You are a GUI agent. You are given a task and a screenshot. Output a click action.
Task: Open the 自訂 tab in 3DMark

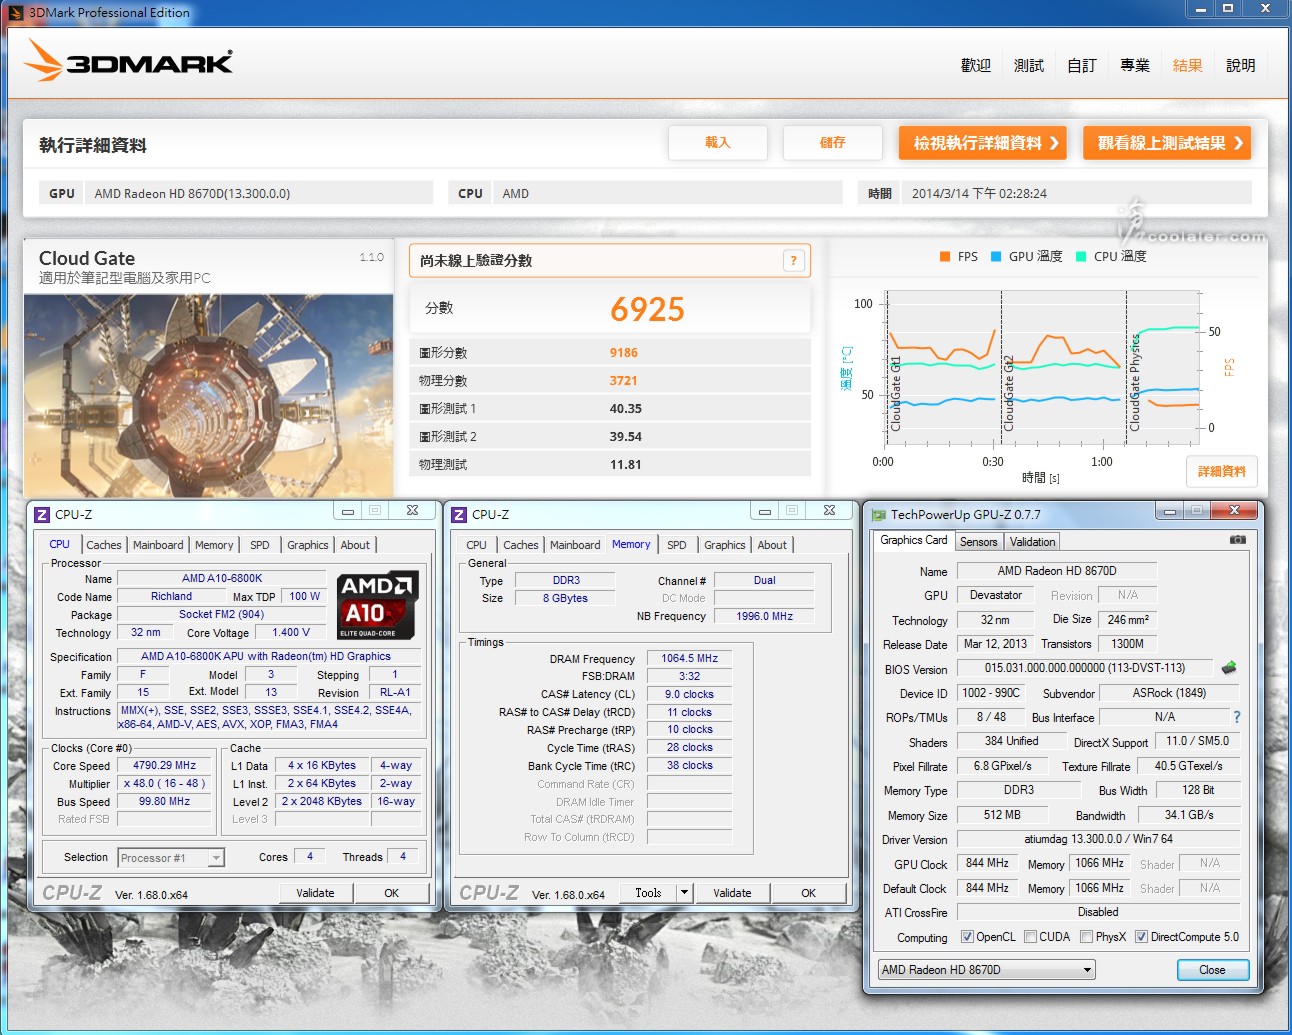(x=1082, y=65)
